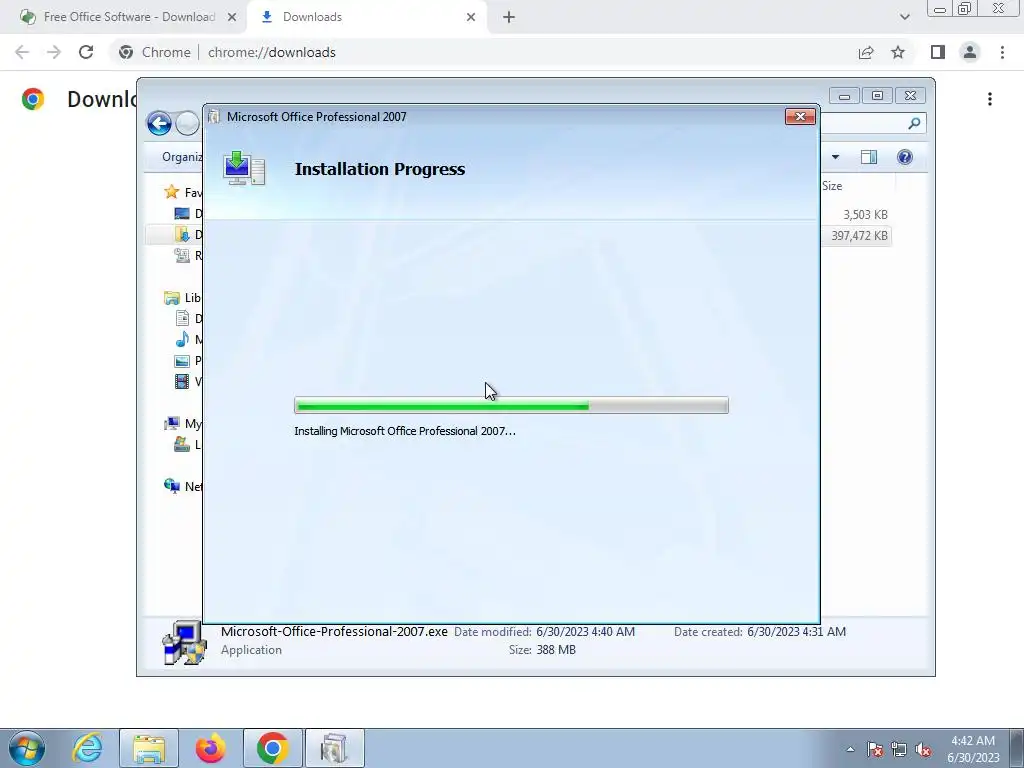Click the Explorer back button
This screenshot has height=768, width=1024.
tap(159, 123)
